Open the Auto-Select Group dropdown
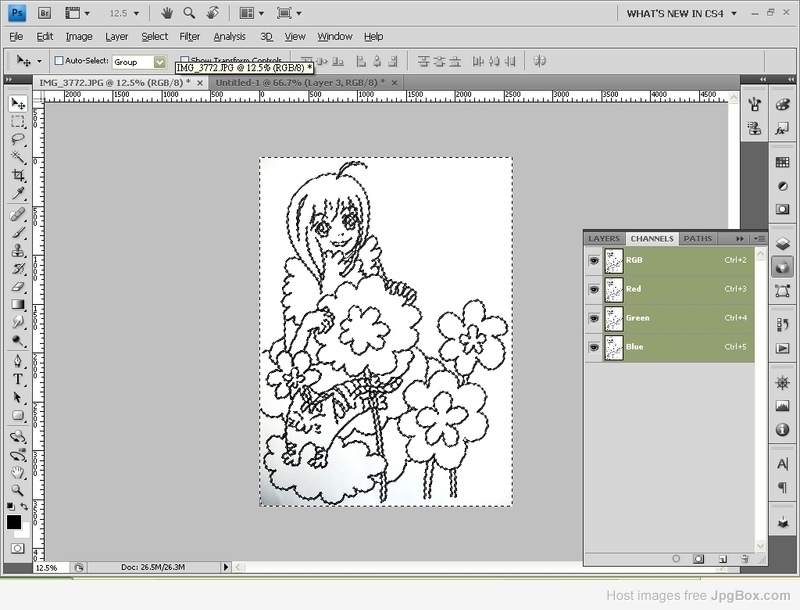This screenshot has height=610, width=800. pos(139,62)
